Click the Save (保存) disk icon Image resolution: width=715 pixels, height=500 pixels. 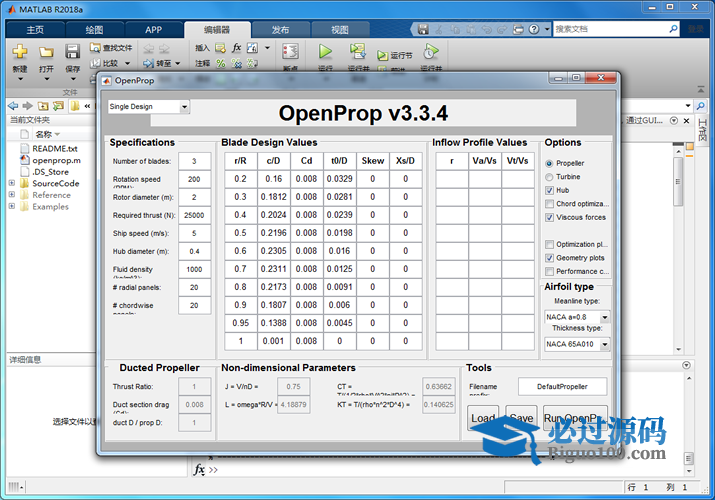[x=72, y=51]
